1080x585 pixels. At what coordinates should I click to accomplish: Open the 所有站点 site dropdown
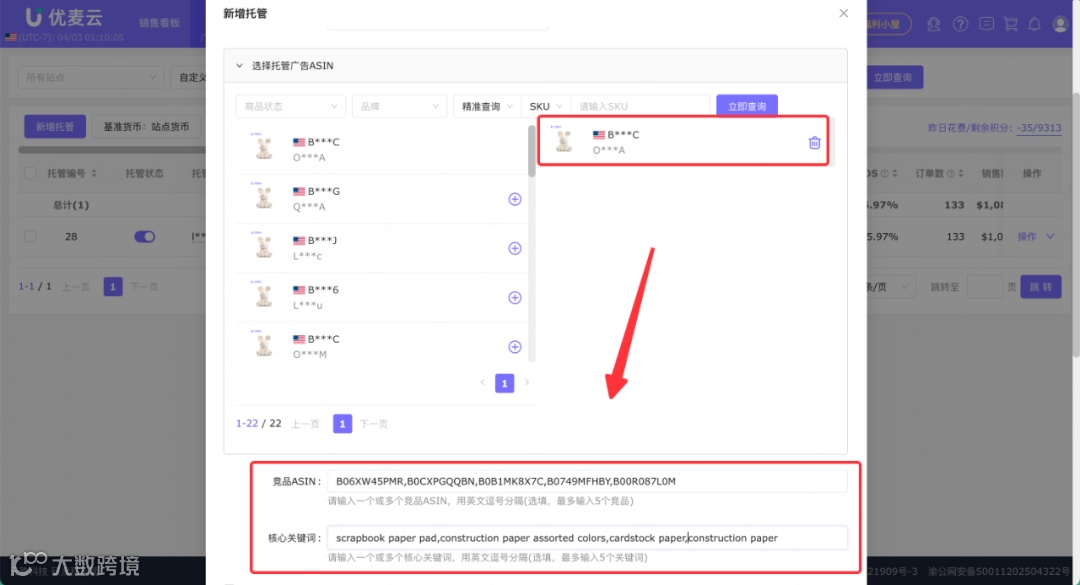tap(88, 76)
